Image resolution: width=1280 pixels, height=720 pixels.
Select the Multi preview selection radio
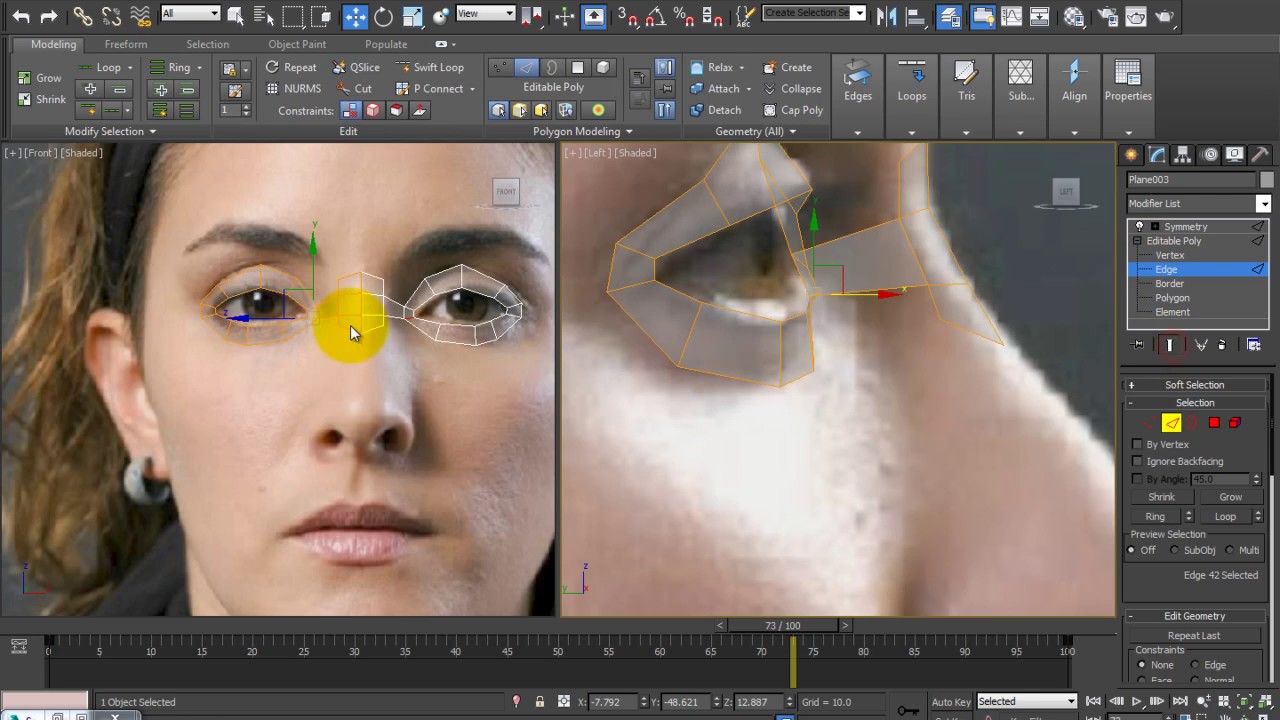pyautogui.click(x=1230, y=550)
